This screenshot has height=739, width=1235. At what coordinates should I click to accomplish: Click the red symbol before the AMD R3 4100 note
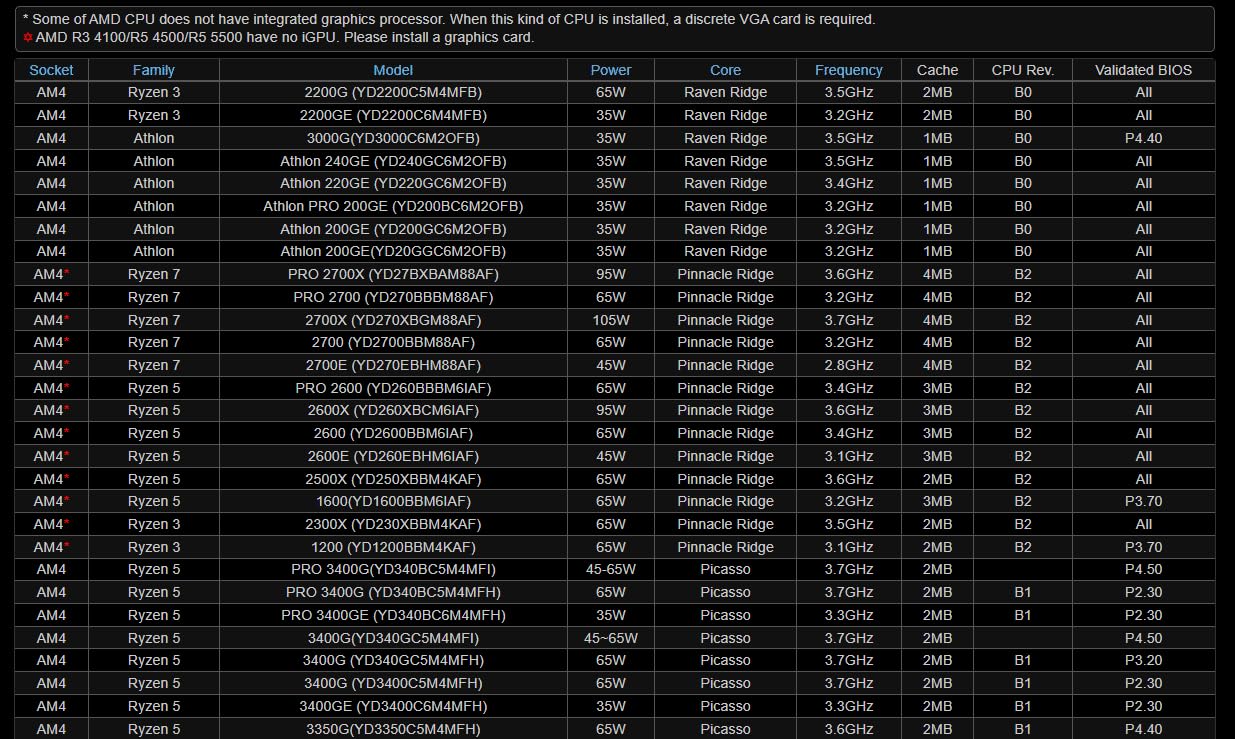[28, 37]
